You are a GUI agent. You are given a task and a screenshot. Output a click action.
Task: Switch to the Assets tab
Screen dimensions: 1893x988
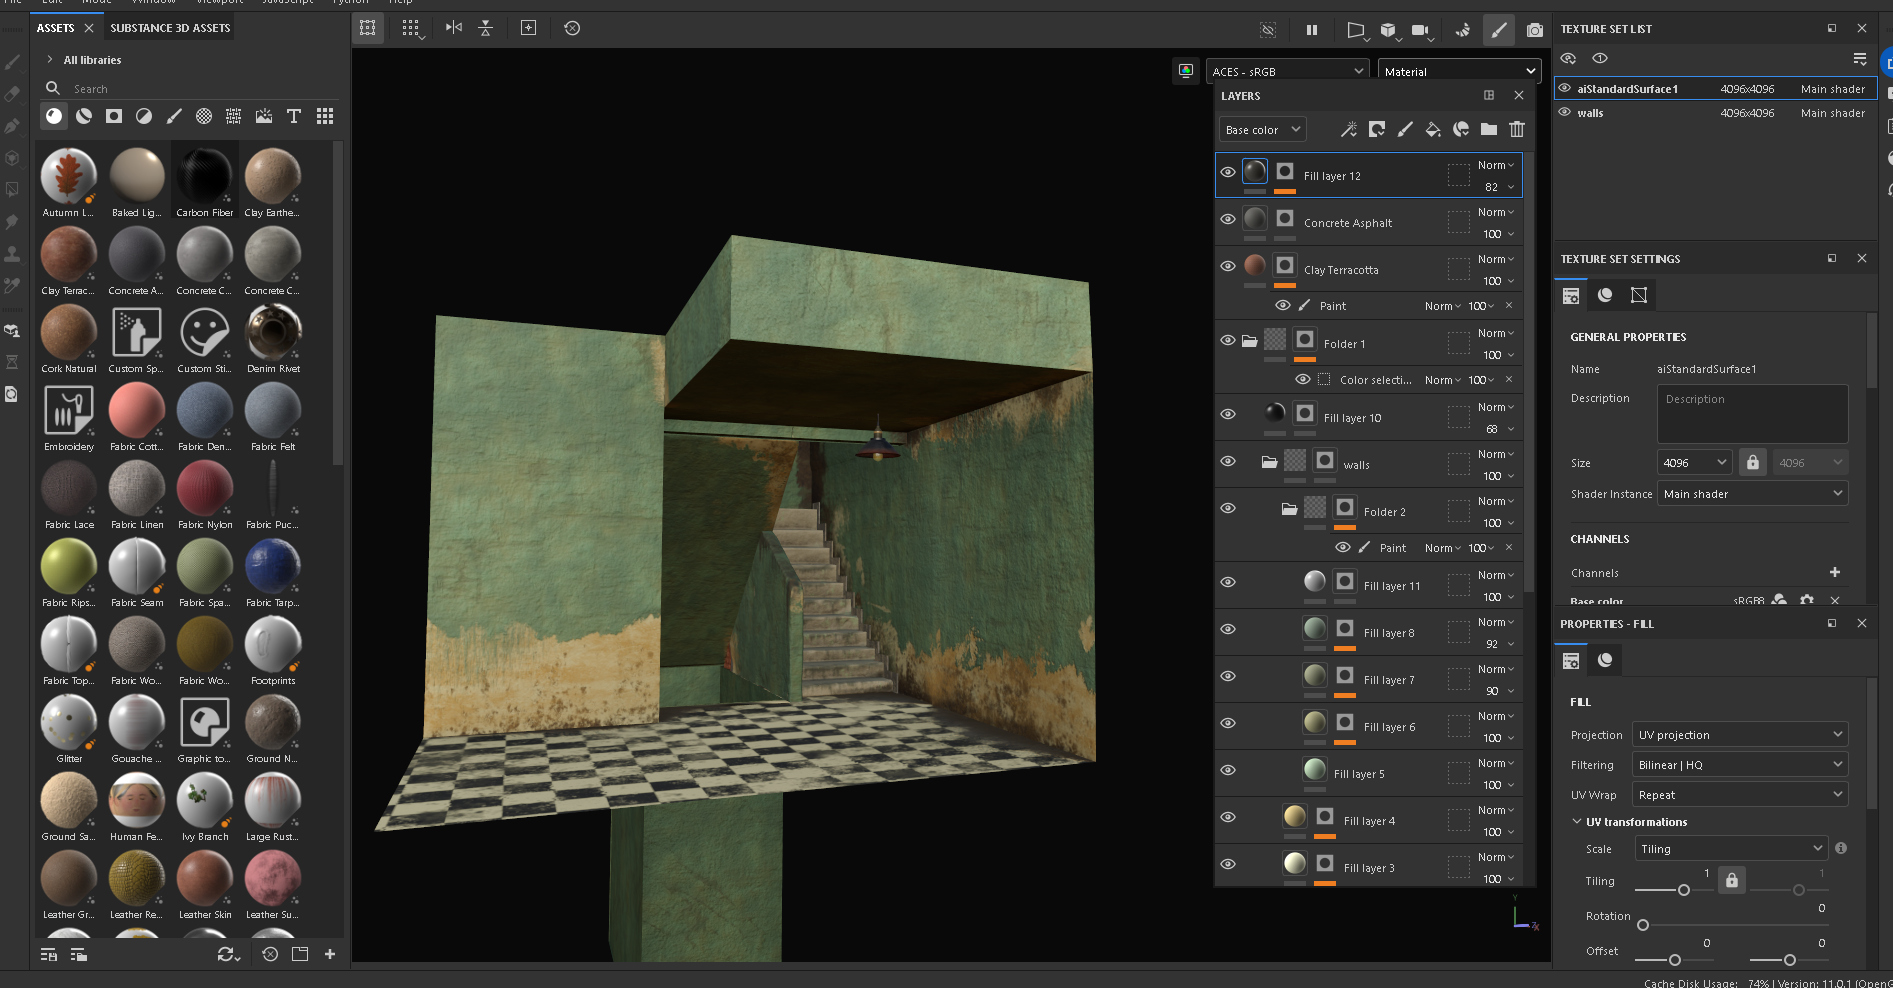(x=56, y=28)
